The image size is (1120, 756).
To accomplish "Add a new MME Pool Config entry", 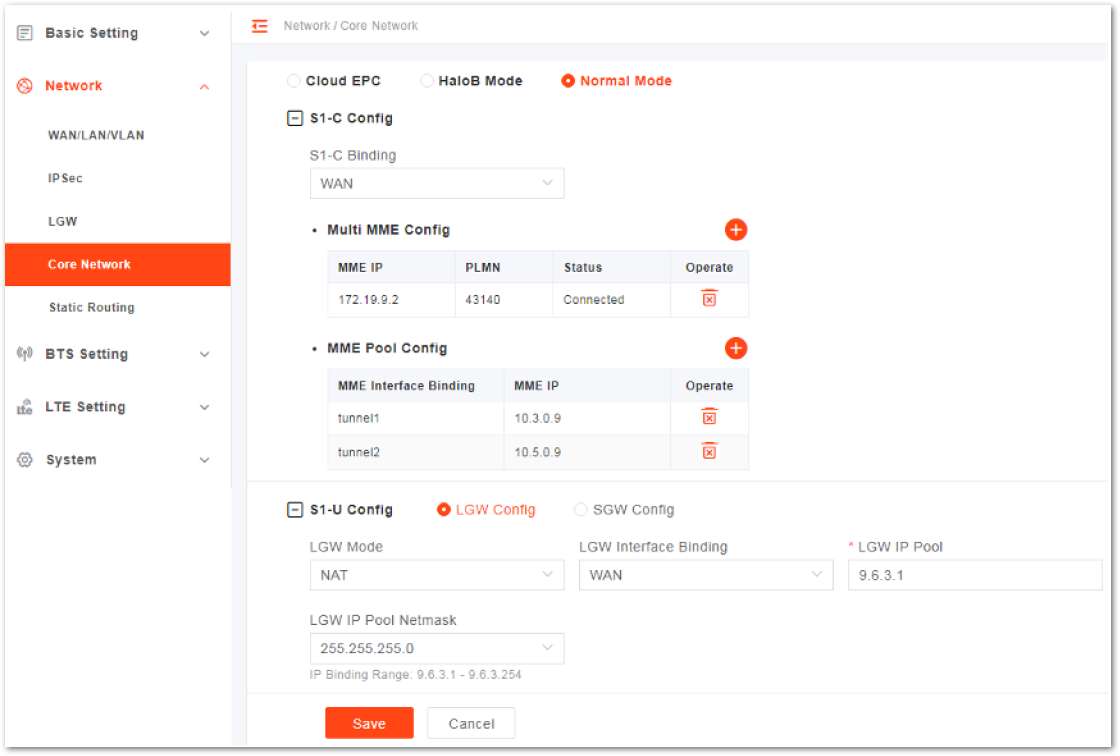I will pos(736,348).
